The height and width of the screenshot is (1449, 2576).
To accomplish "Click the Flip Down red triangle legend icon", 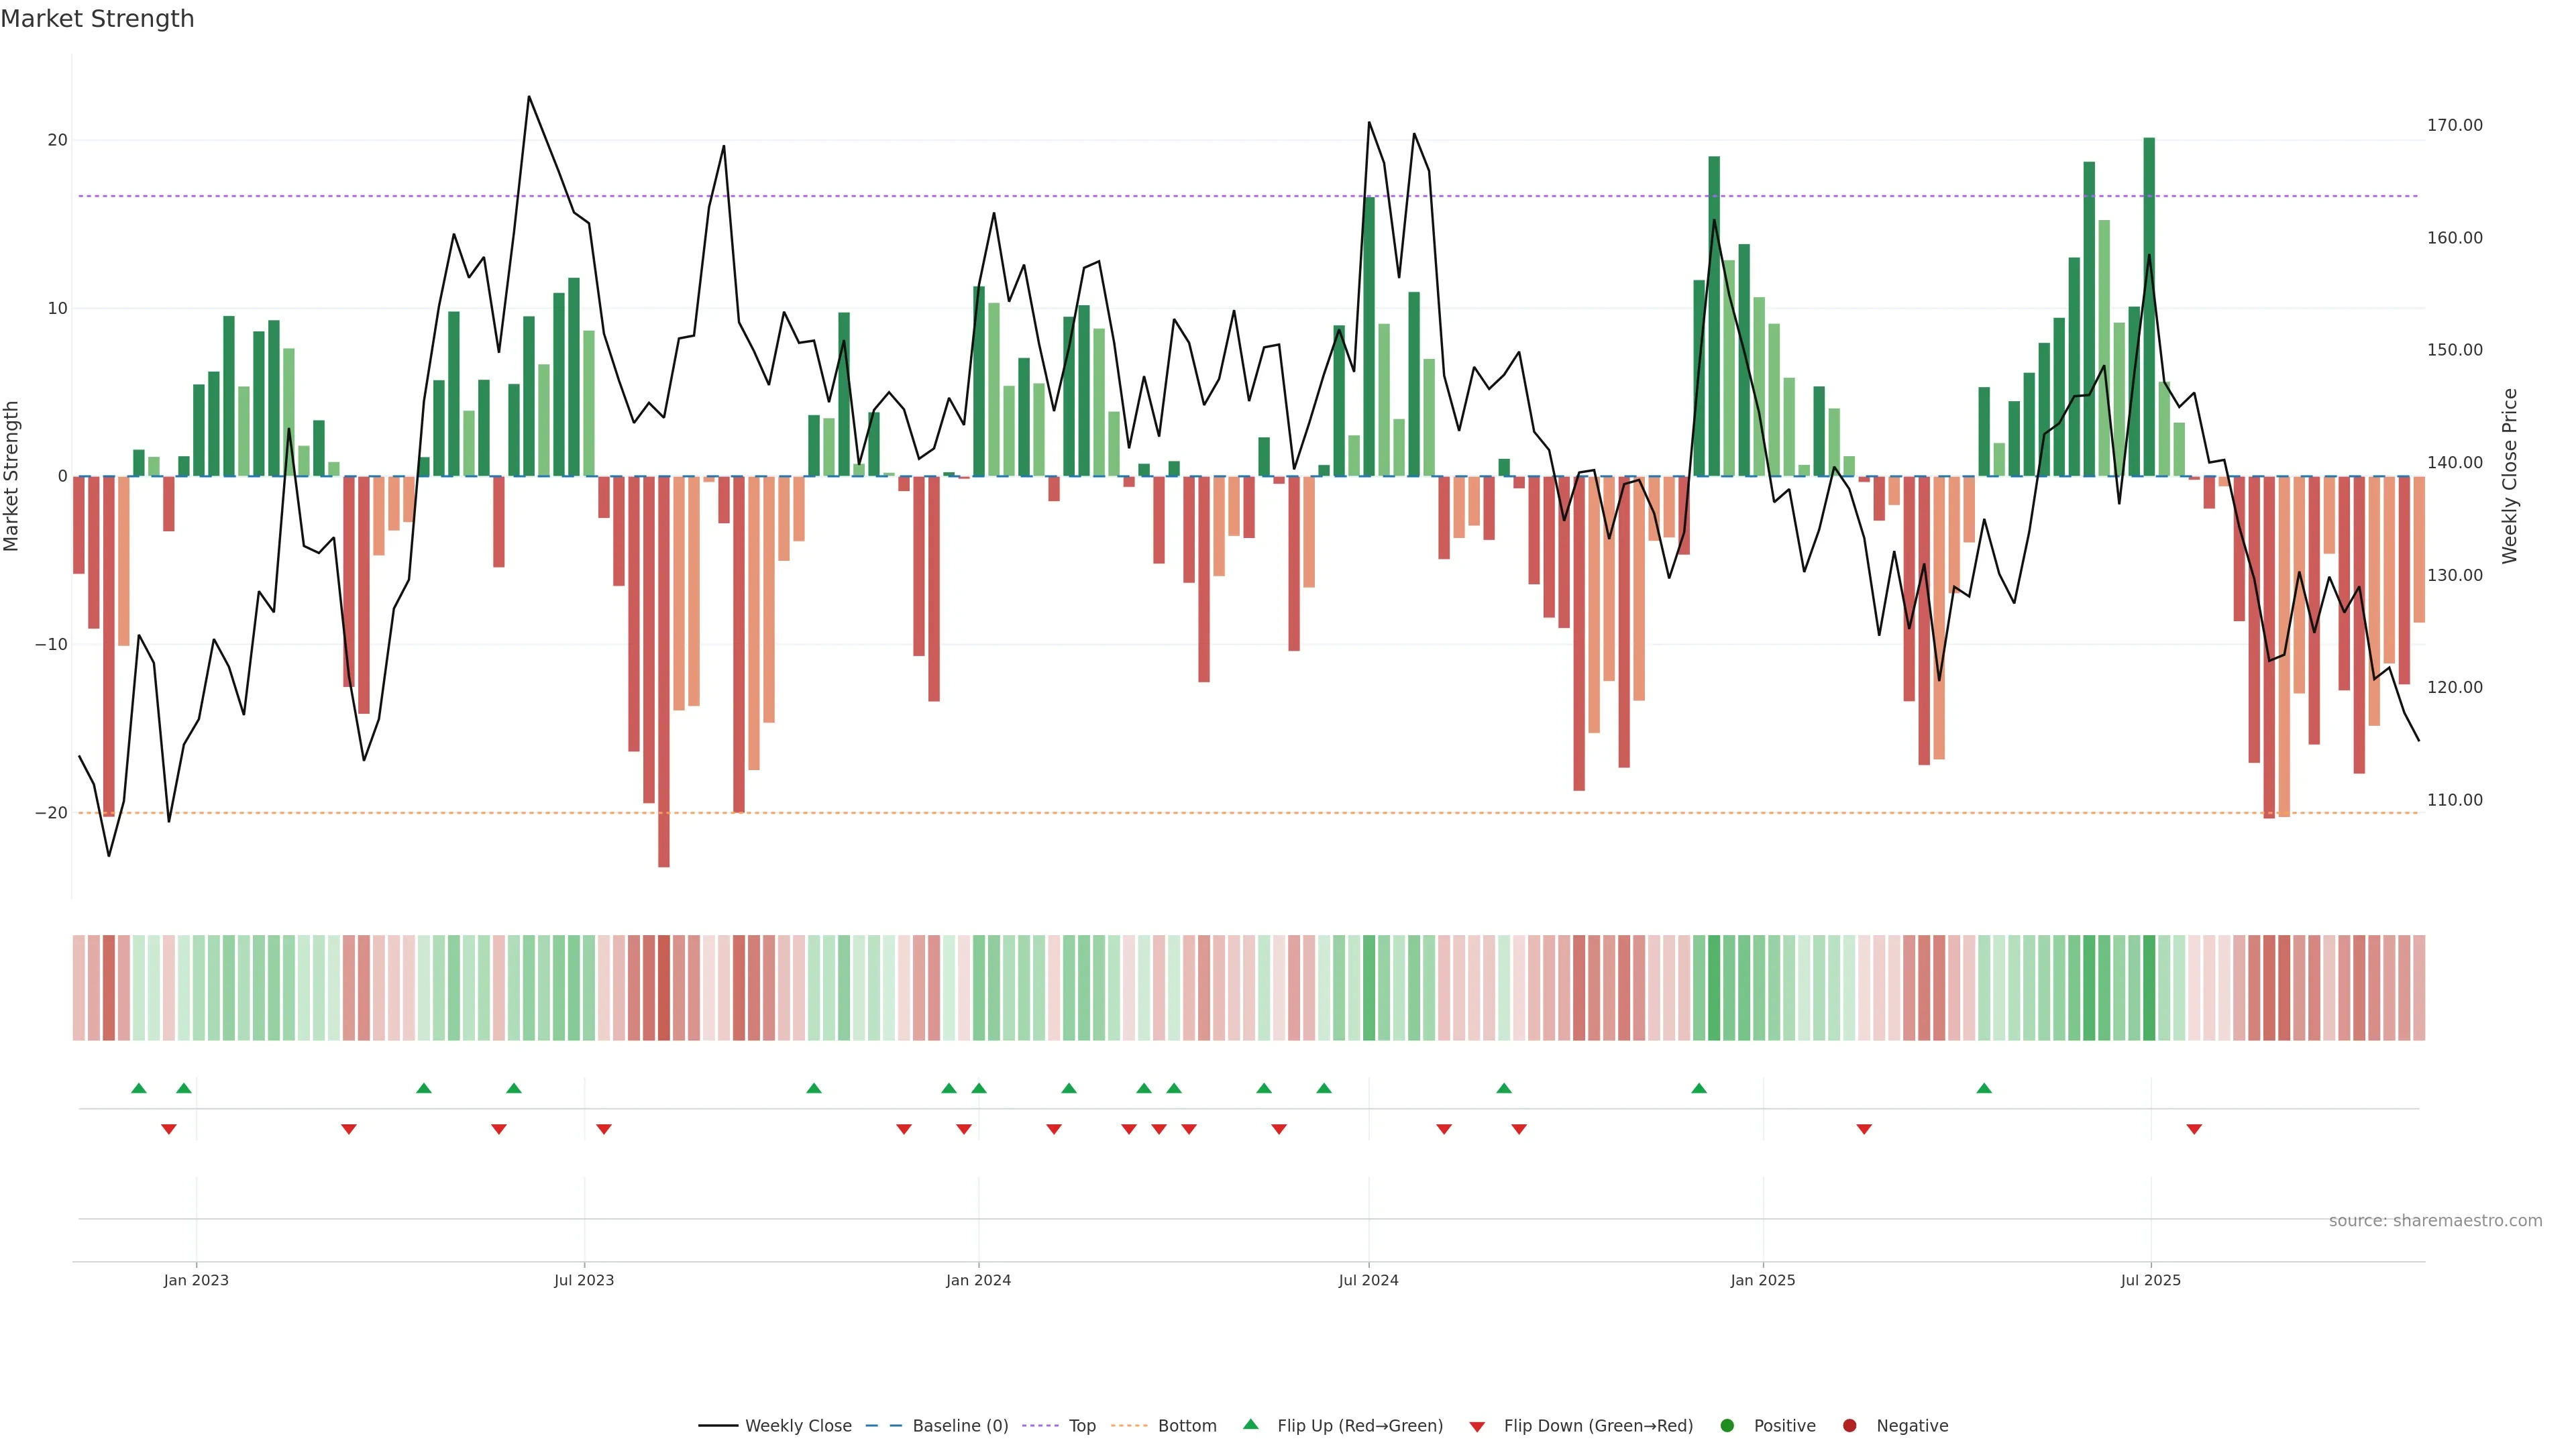I will tap(1477, 1427).
